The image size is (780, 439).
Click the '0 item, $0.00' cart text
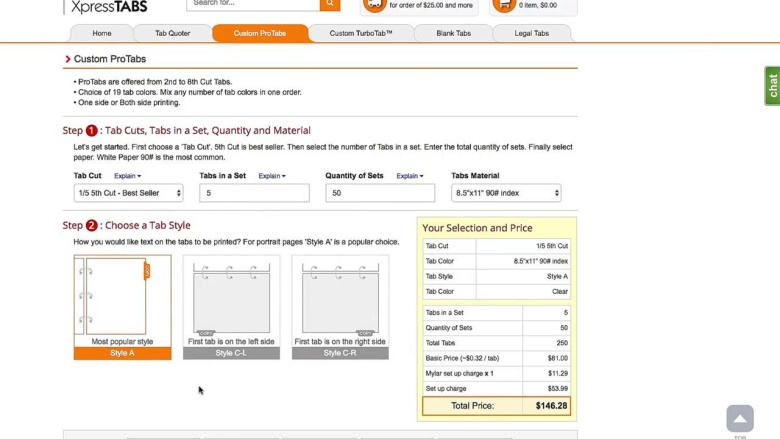coord(538,5)
